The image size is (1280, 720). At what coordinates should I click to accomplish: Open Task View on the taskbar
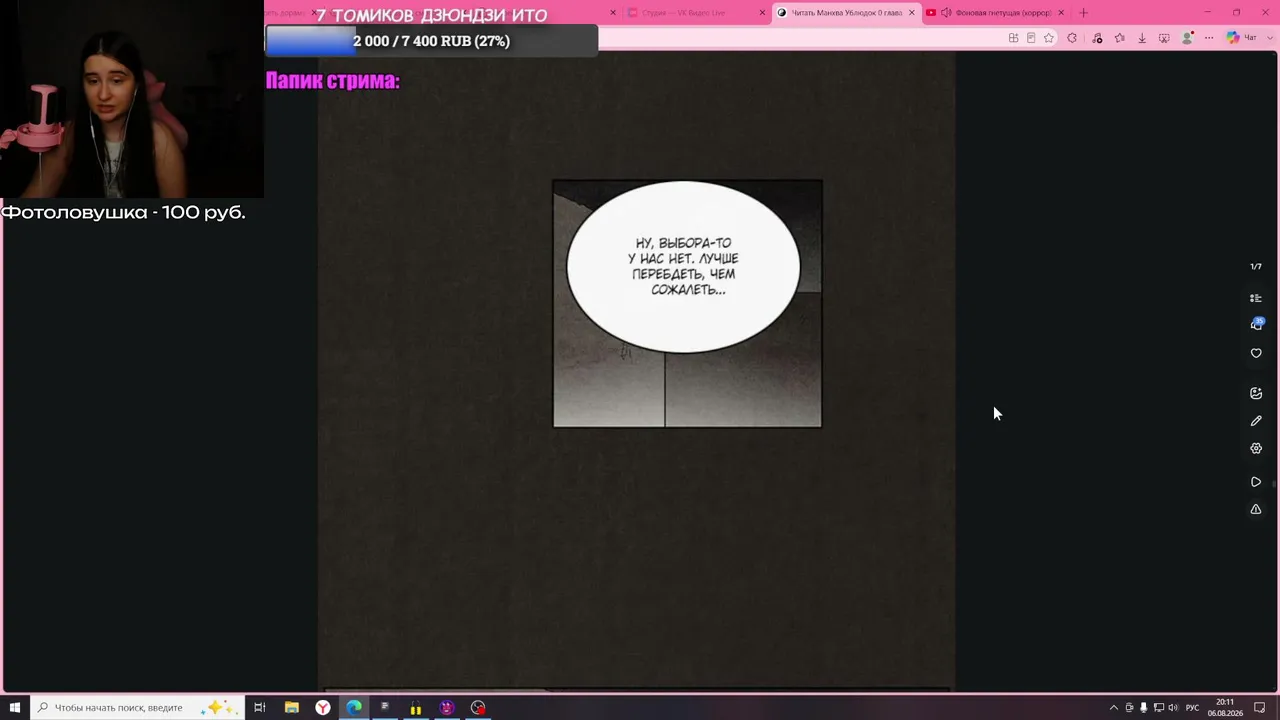[259, 707]
